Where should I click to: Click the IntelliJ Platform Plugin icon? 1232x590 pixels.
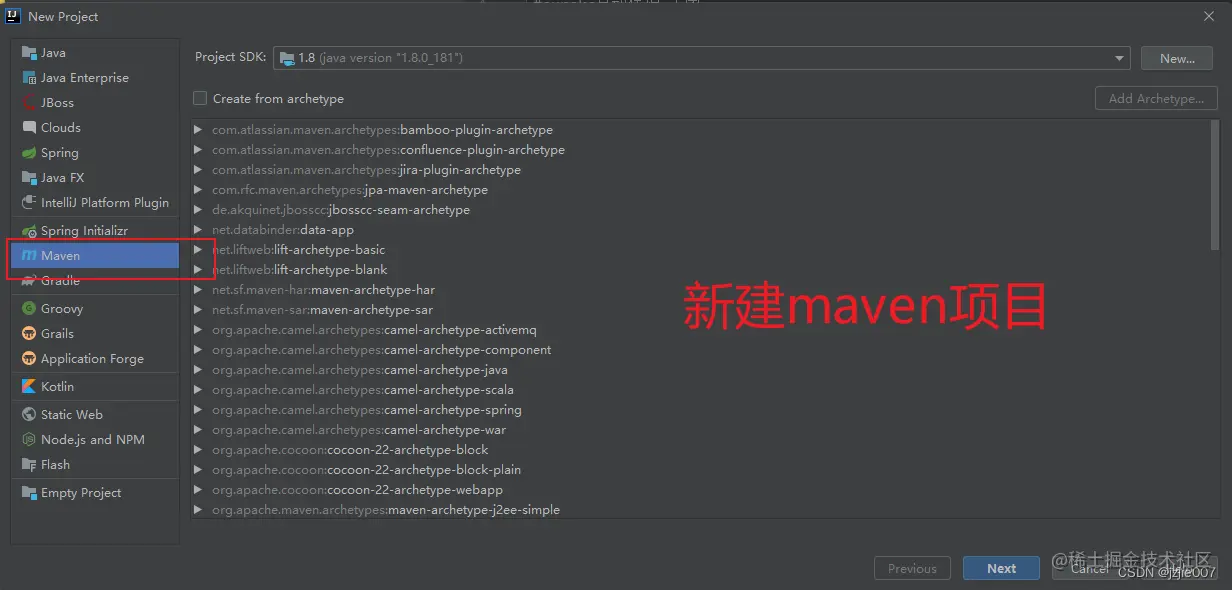coord(30,202)
